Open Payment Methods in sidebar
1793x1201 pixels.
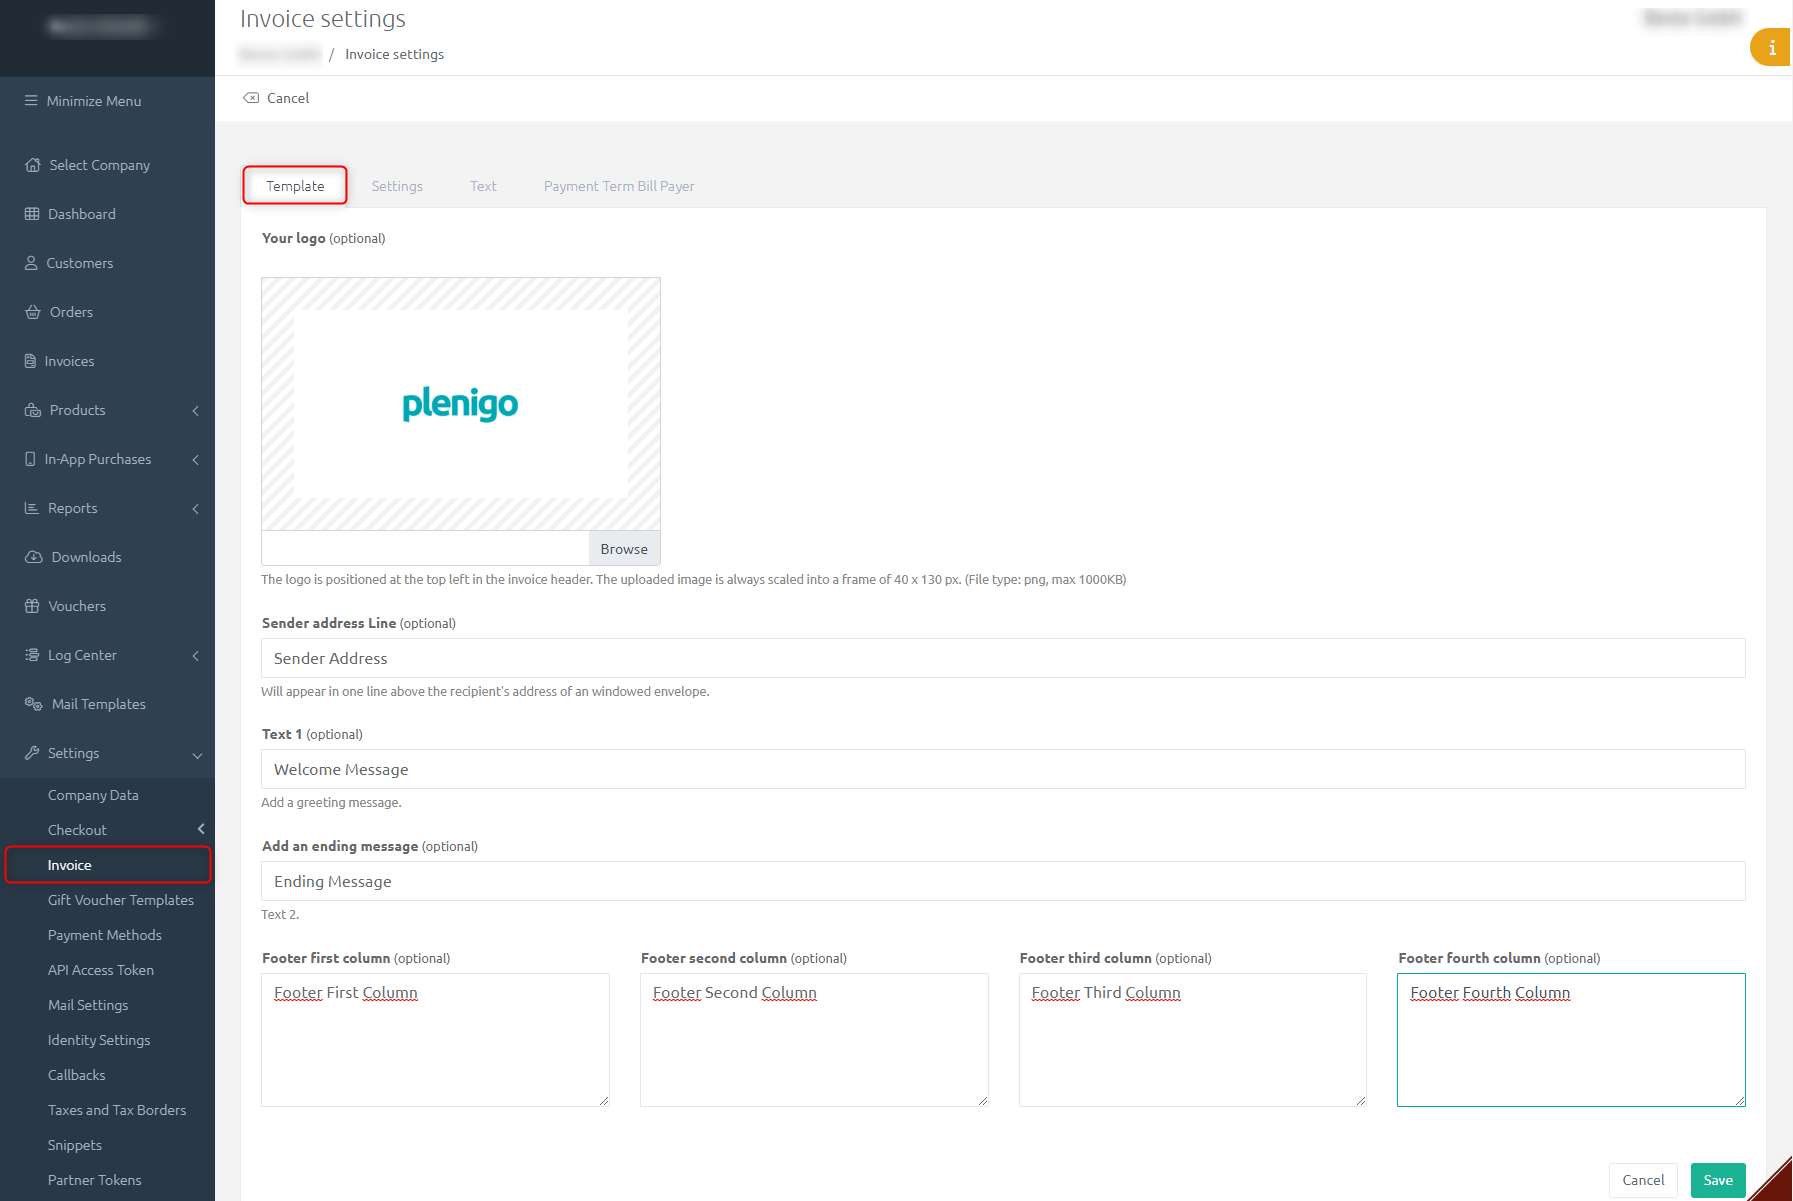(x=105, y=935)
